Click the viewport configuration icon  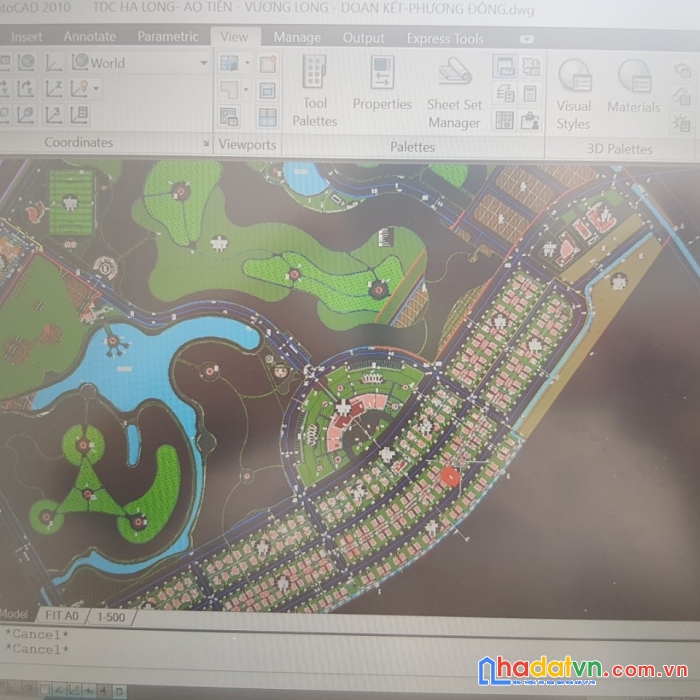click(229, 63)
